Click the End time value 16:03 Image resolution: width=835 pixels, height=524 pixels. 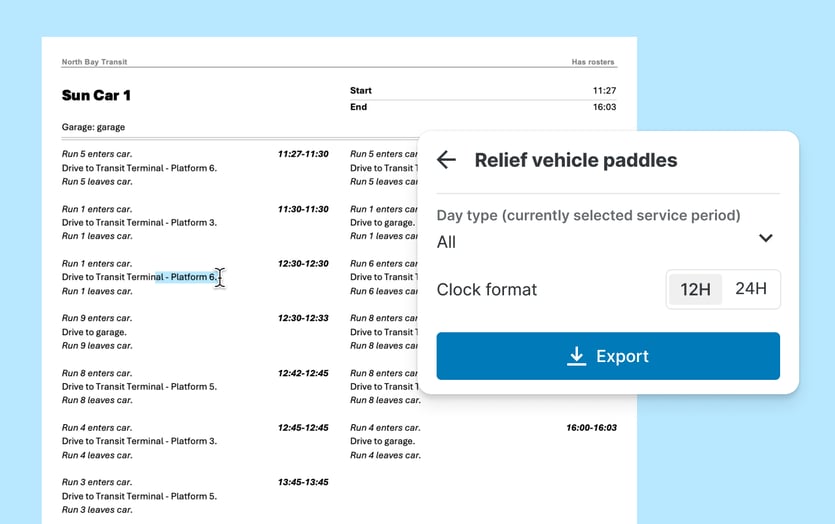[604, 107]
